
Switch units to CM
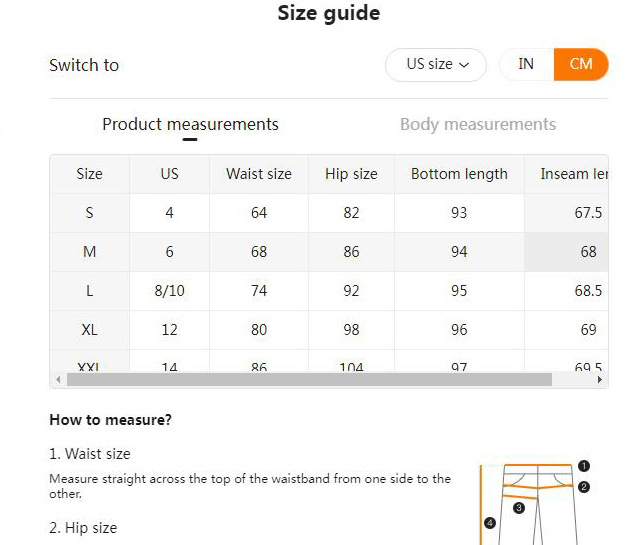point(581,65)
